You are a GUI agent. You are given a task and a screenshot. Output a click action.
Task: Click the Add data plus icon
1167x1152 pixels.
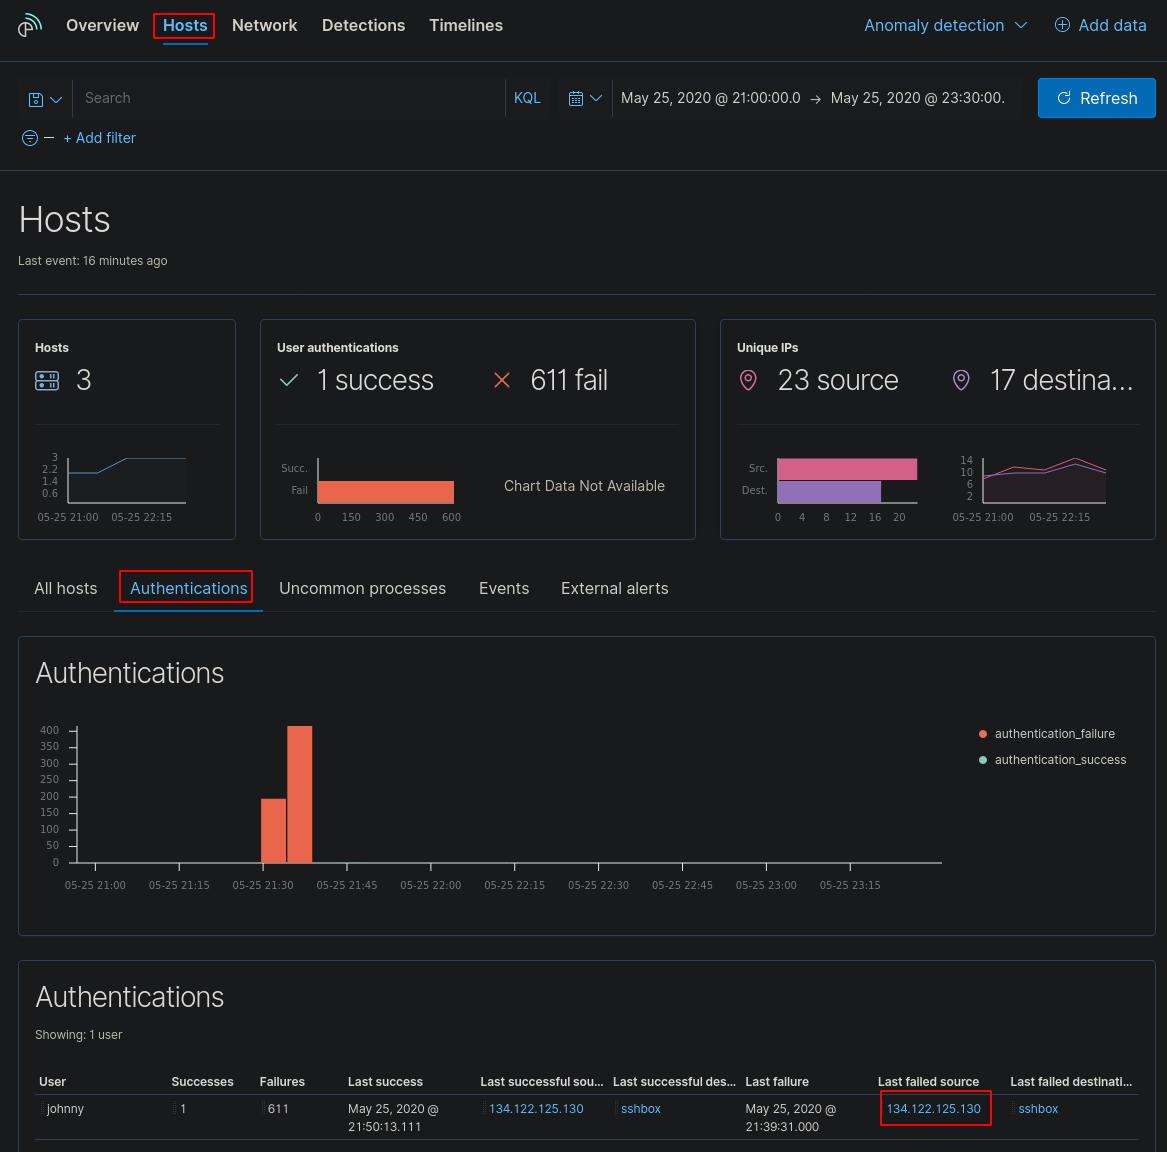[x=1062, y=25]
